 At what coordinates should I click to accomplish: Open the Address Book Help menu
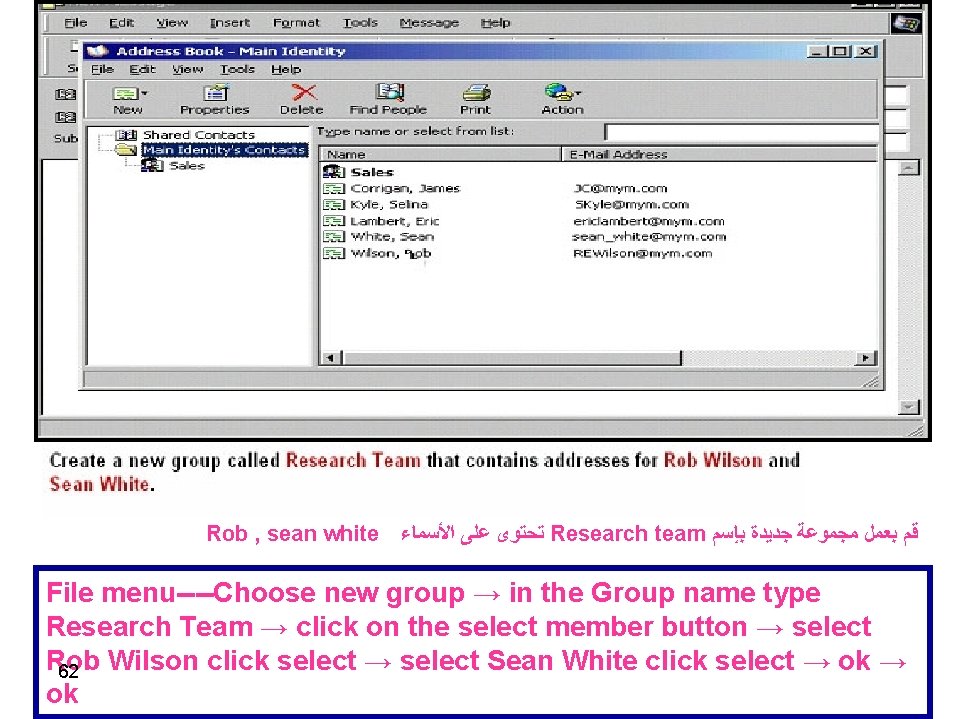286,69
